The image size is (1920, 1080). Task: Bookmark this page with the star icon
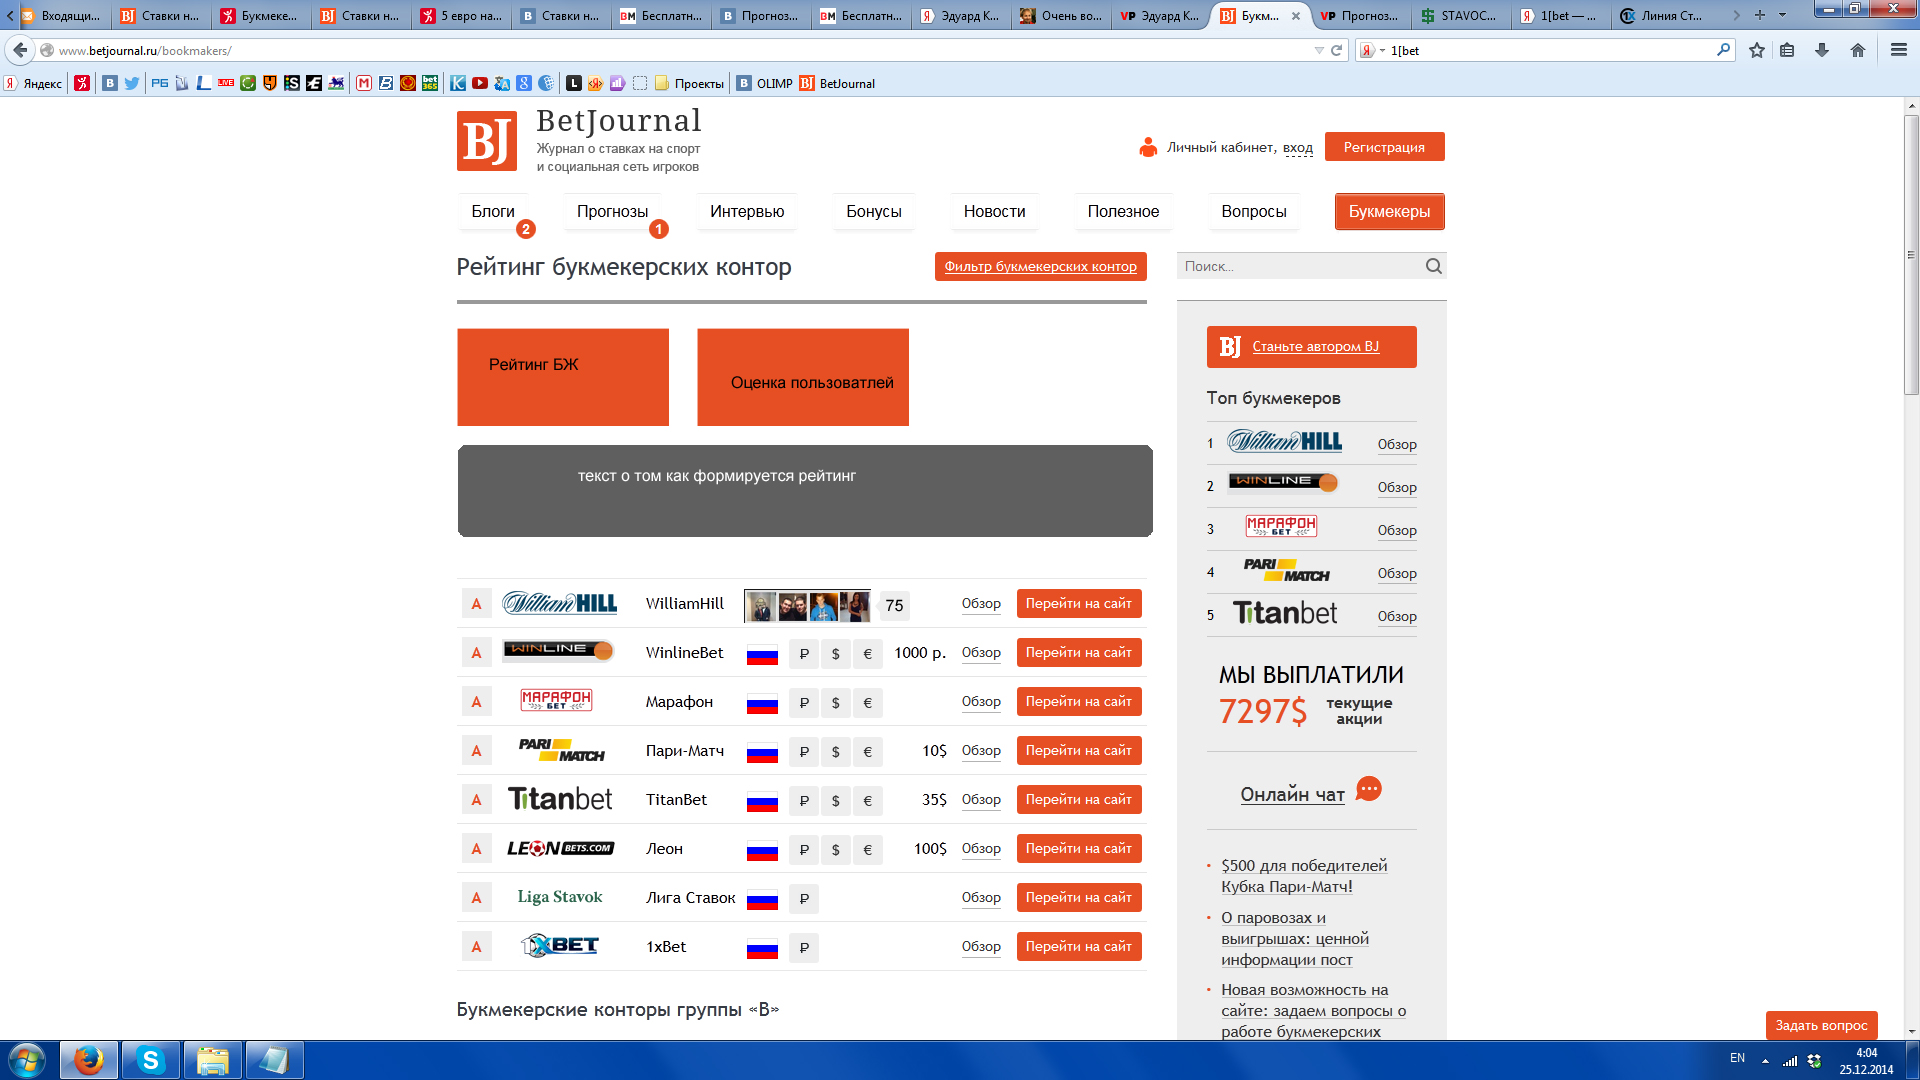click(x=1757, y=50)
